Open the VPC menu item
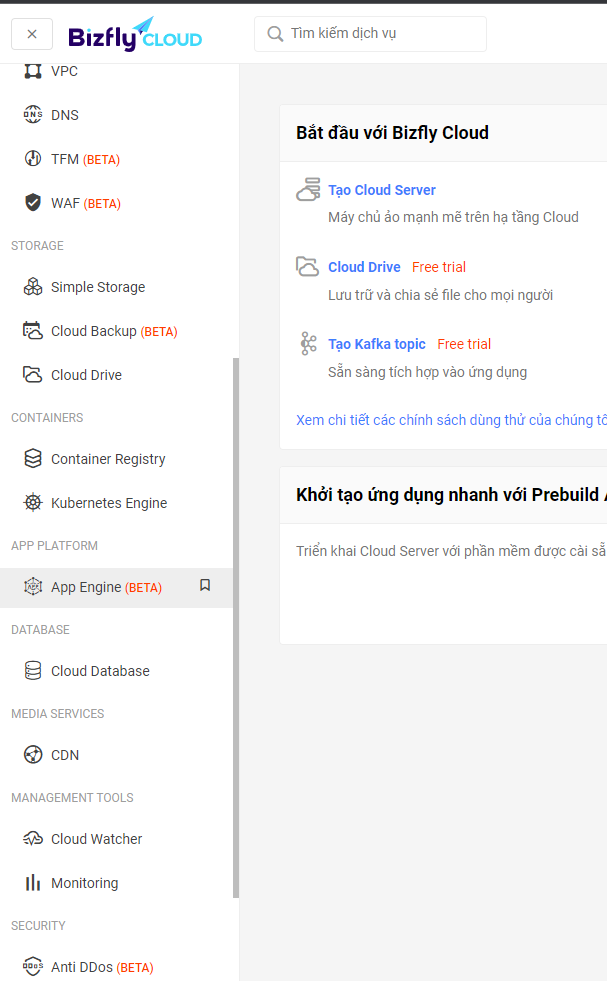Screen dimensions: 607x981 64,72
